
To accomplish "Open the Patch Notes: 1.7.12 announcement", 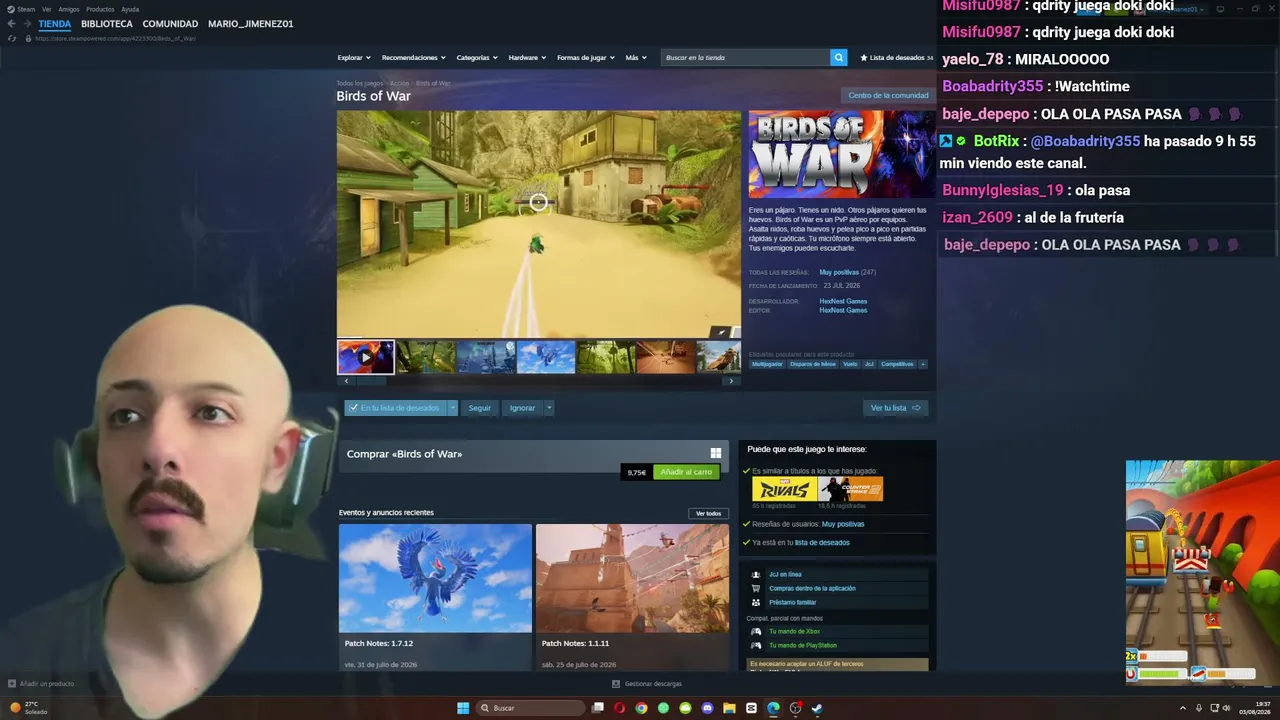I will 435,597.
